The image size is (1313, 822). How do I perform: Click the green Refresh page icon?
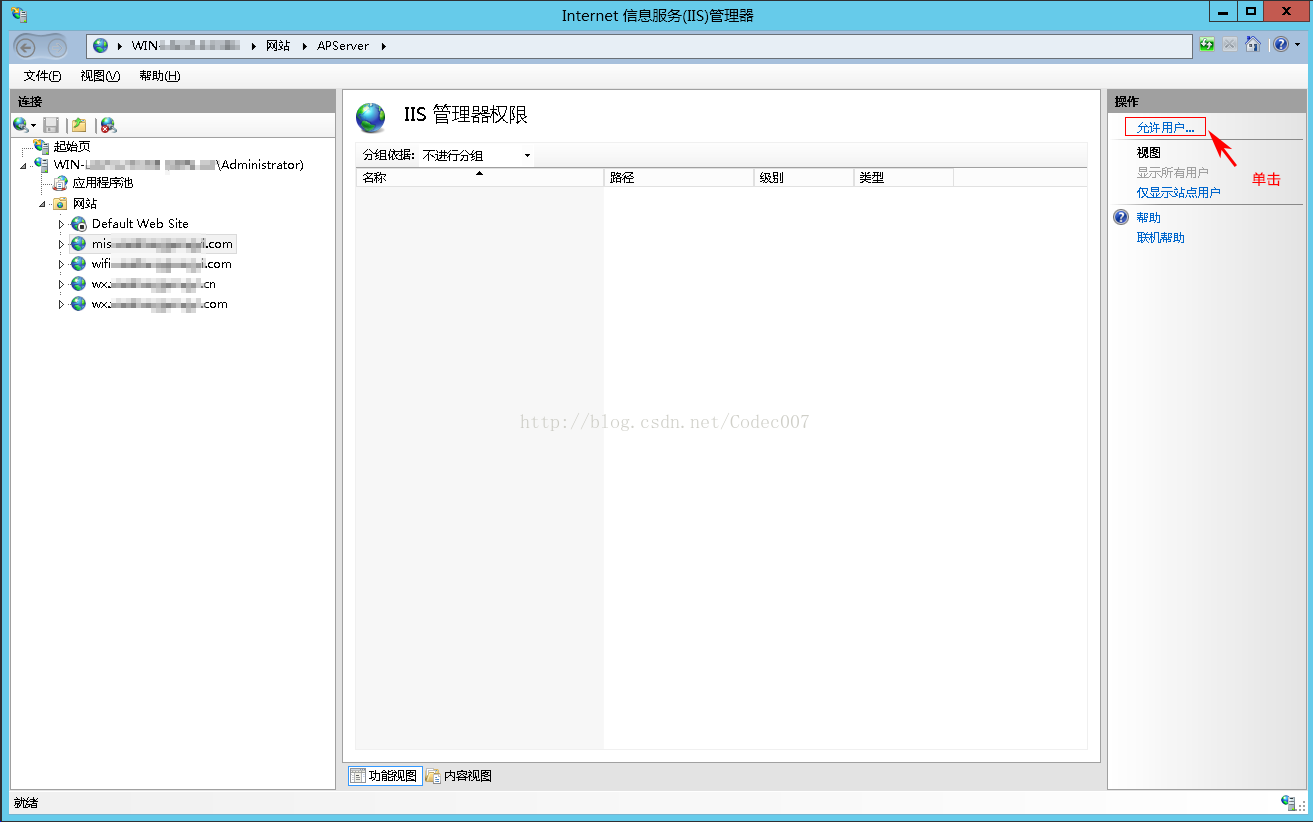click(1207, 45)
